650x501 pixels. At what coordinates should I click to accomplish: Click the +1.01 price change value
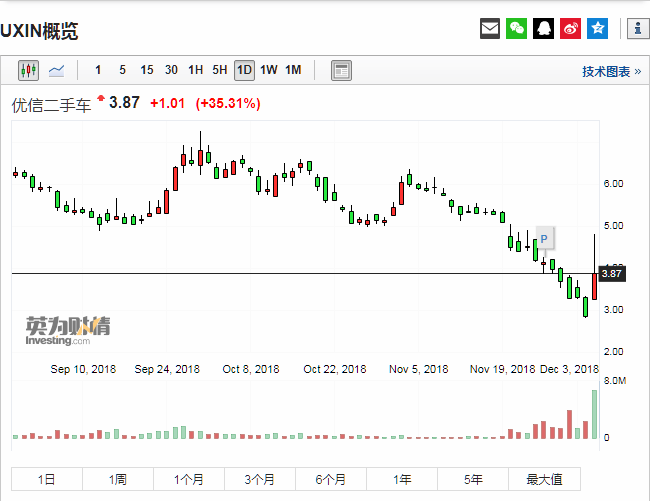(167, 103)
